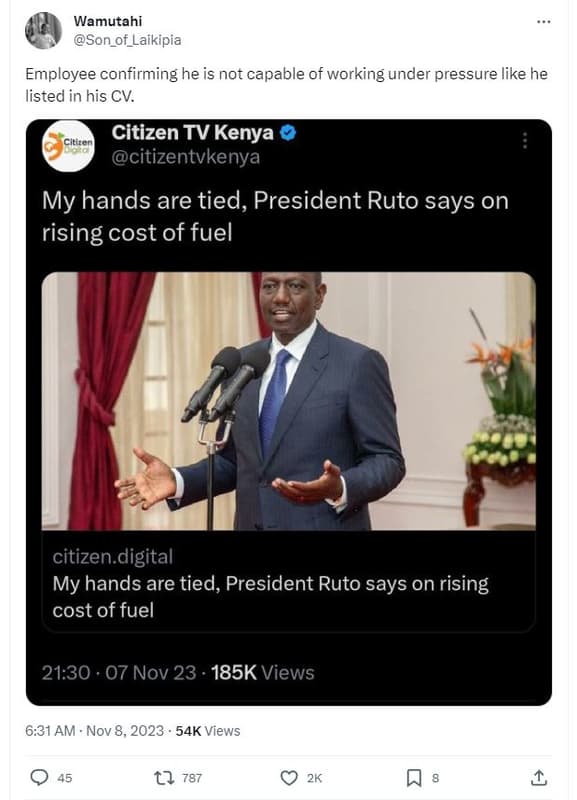Open Citizen TV Kenya account name
Image resolution: width=577 pixels, height=800 pixels.
tap(192, 133)
